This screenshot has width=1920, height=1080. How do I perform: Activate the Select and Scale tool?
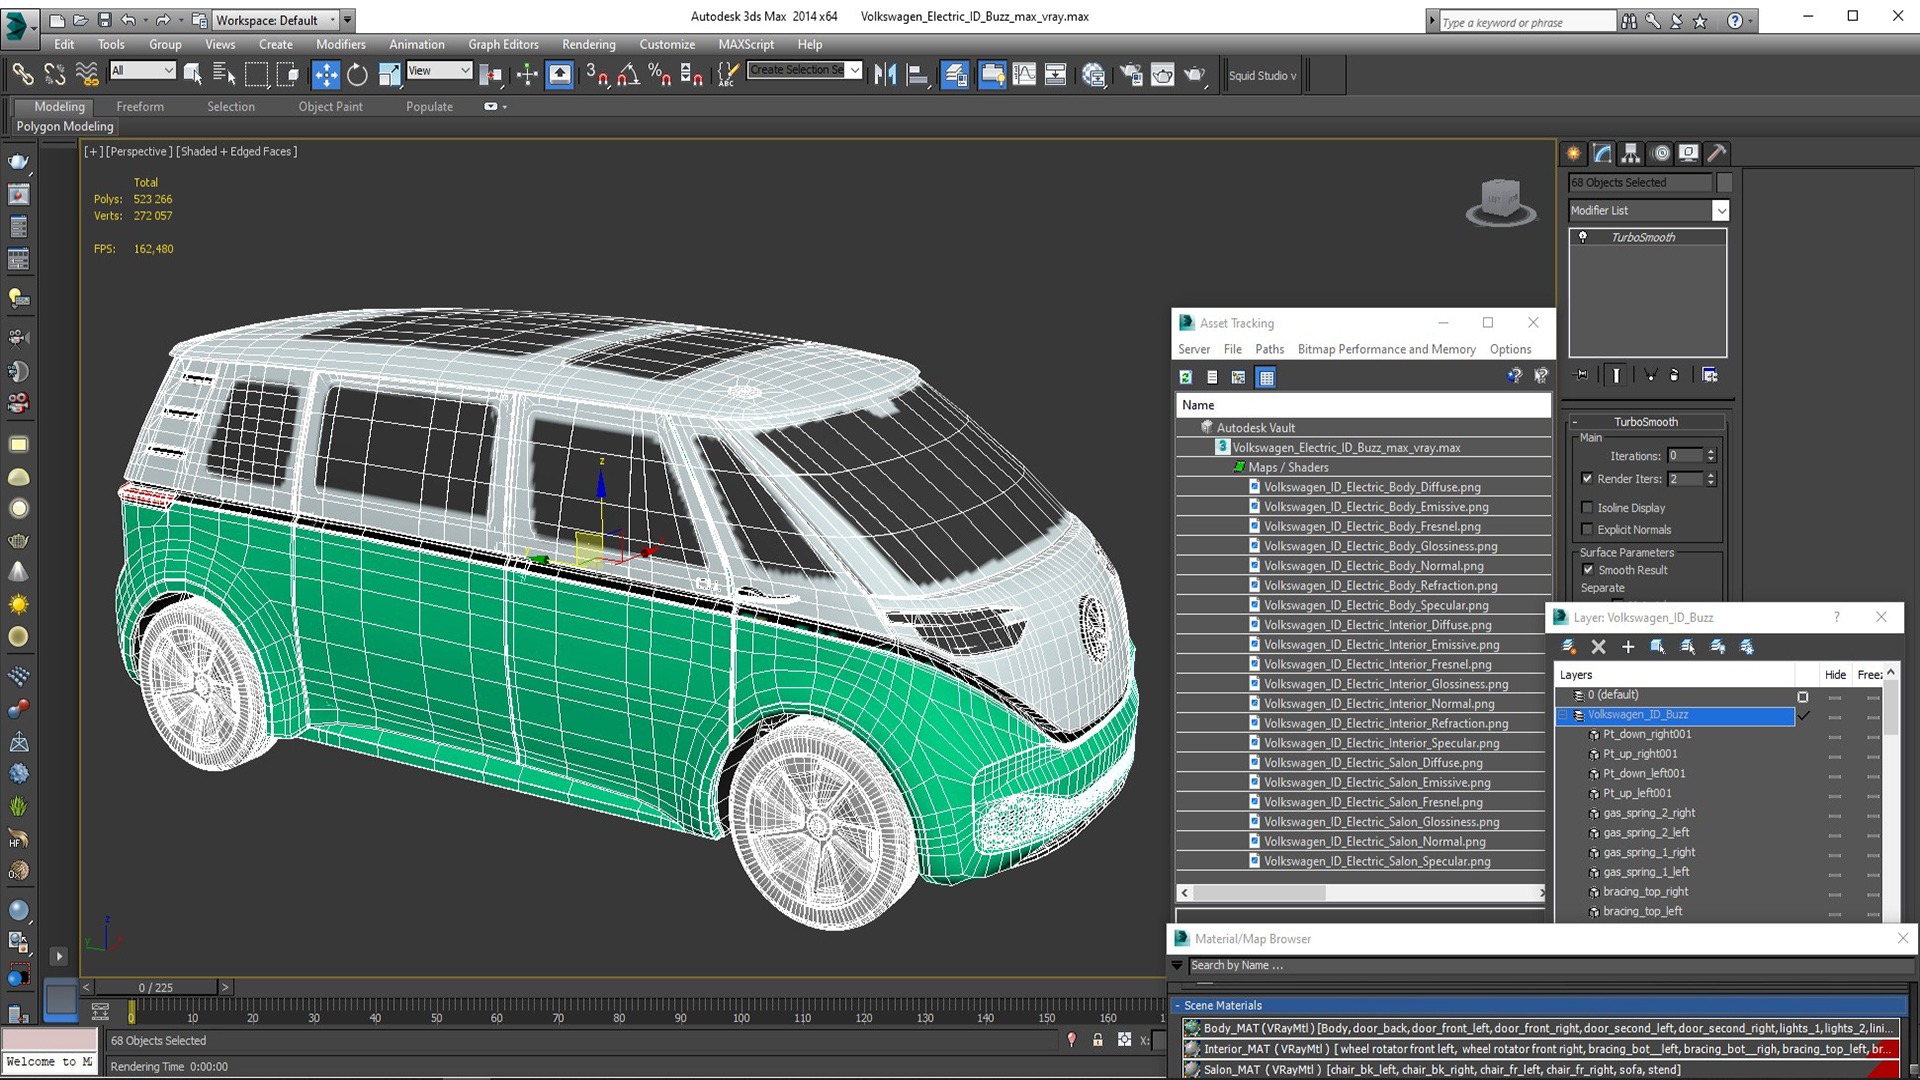[x=389, y=74]
